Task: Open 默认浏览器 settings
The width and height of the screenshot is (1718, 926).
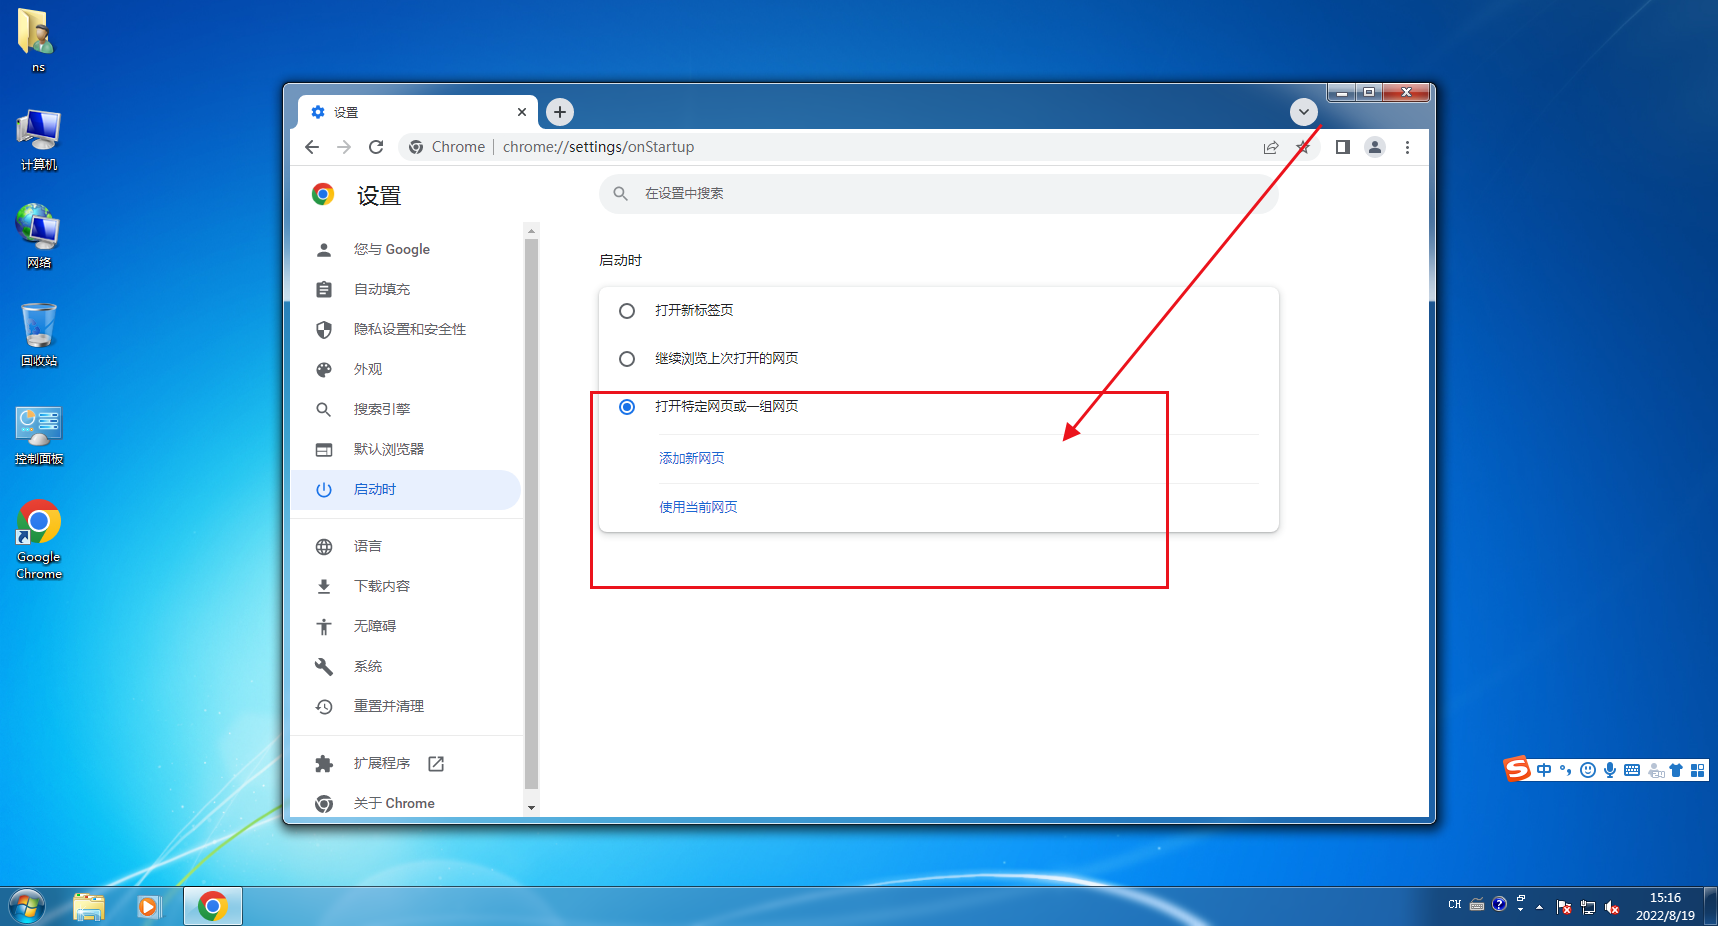Action: point(406,449)
